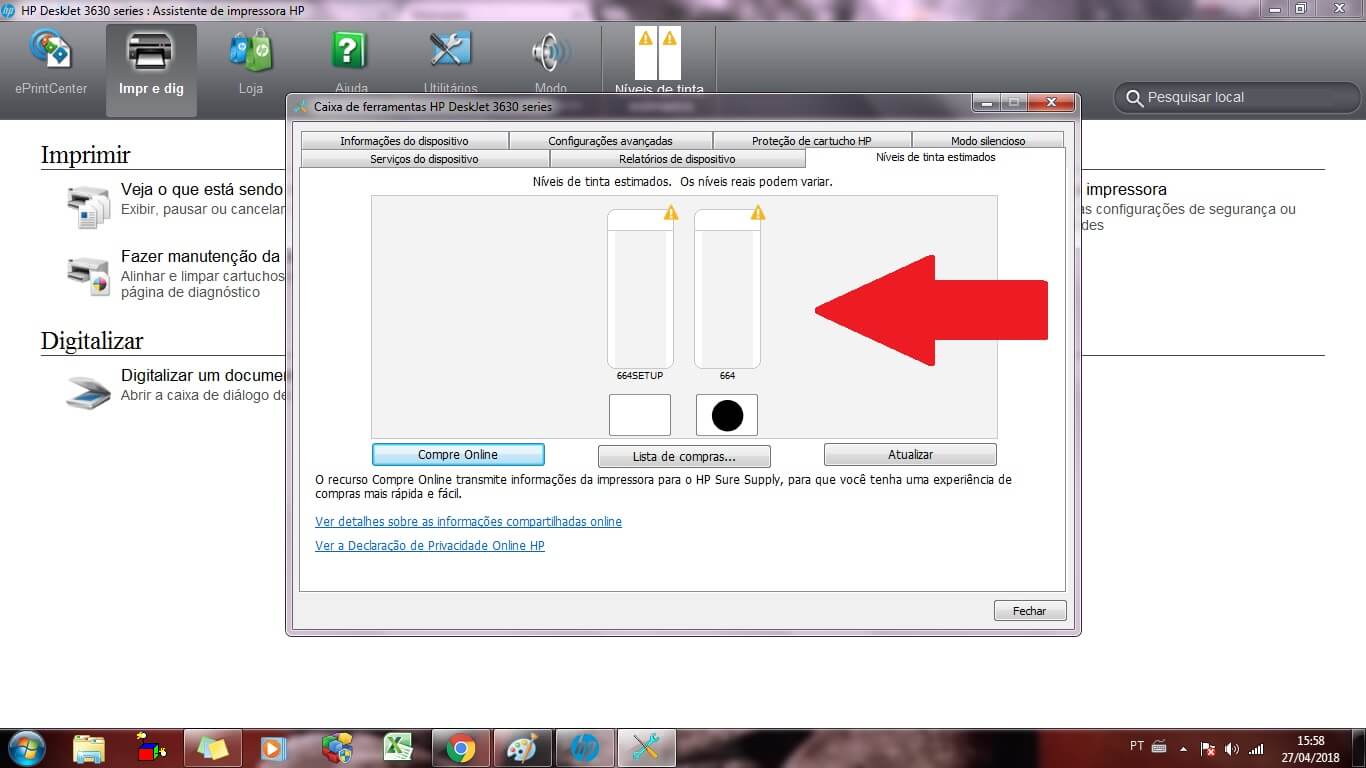Viewport: 1366px width, 768px height.
Task: Open the ePrintCenter icon in toolbar
Action: (x=50, y=52)
